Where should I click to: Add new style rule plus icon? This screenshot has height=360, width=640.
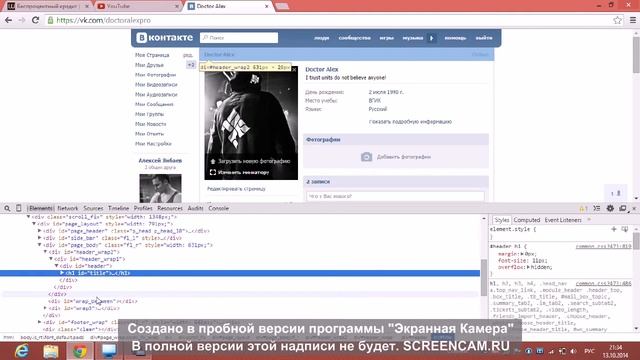click(x=613, y=229)
